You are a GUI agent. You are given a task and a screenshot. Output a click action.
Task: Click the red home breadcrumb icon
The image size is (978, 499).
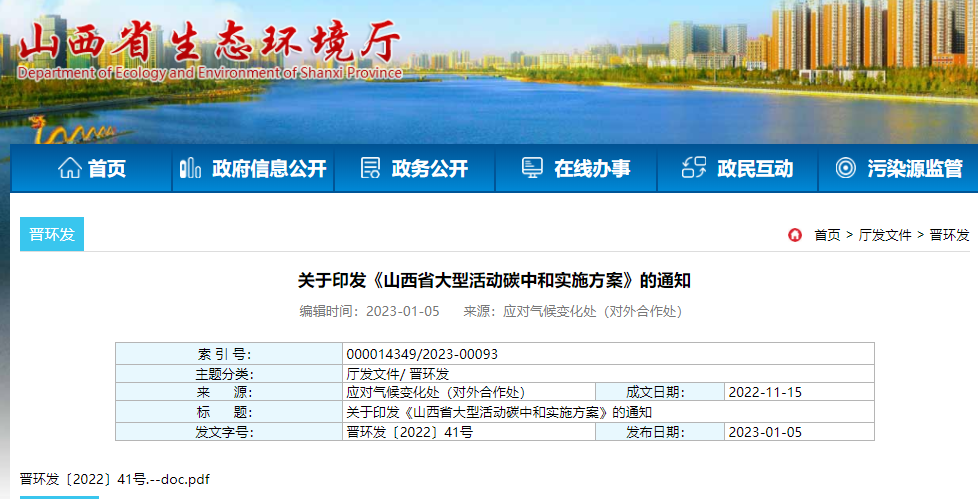795,235
